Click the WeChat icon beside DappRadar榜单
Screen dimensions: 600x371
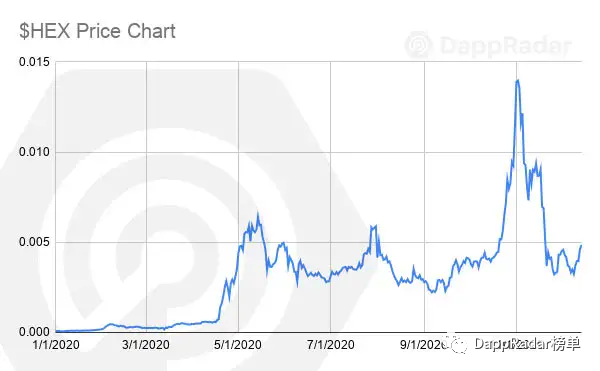pyautogui.click(x=458, y=344)
